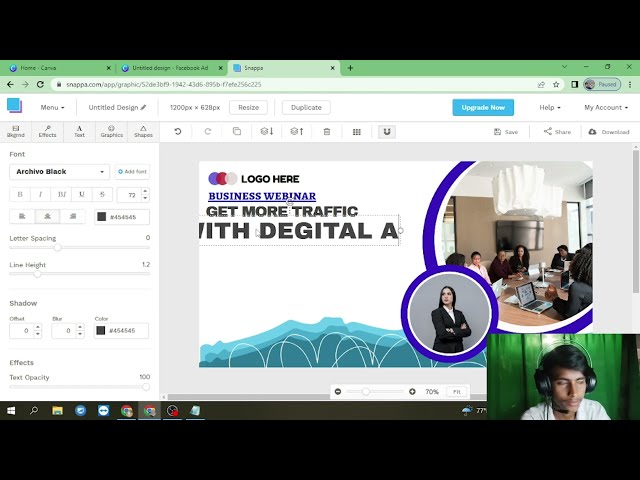Toggle the grid icon
640x480 pixels.
click(357, 131)
